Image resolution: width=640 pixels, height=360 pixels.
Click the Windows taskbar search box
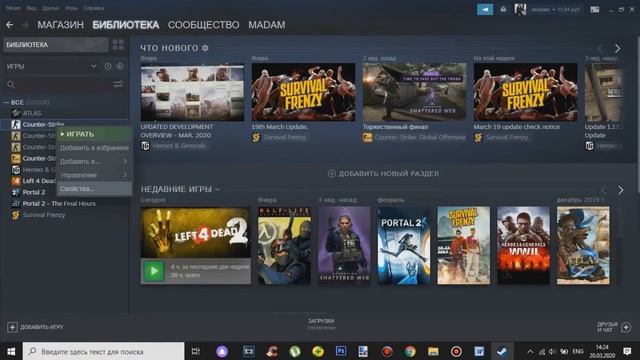pos(103,351)
